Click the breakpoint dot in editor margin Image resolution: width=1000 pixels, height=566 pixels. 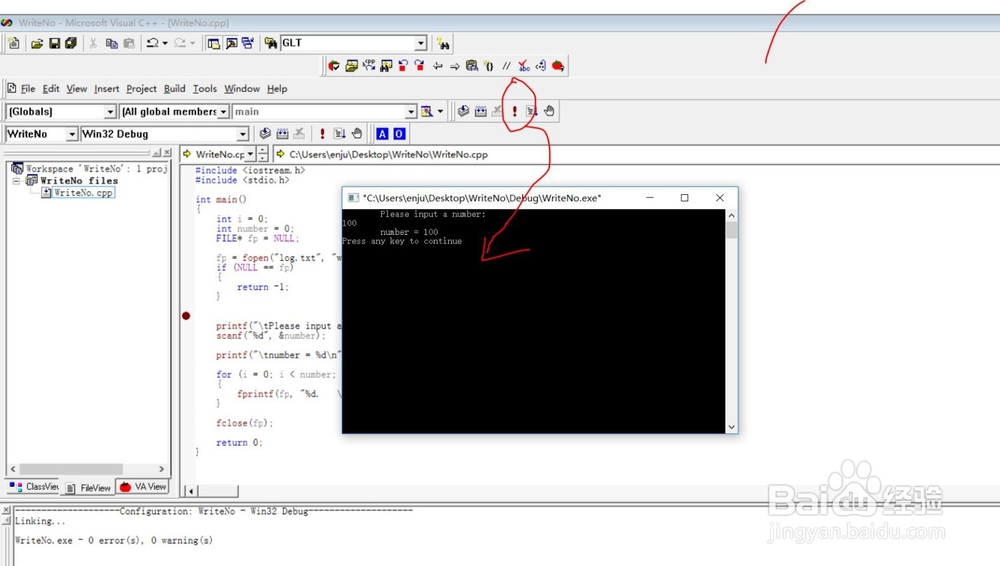[x=186, y=316]
